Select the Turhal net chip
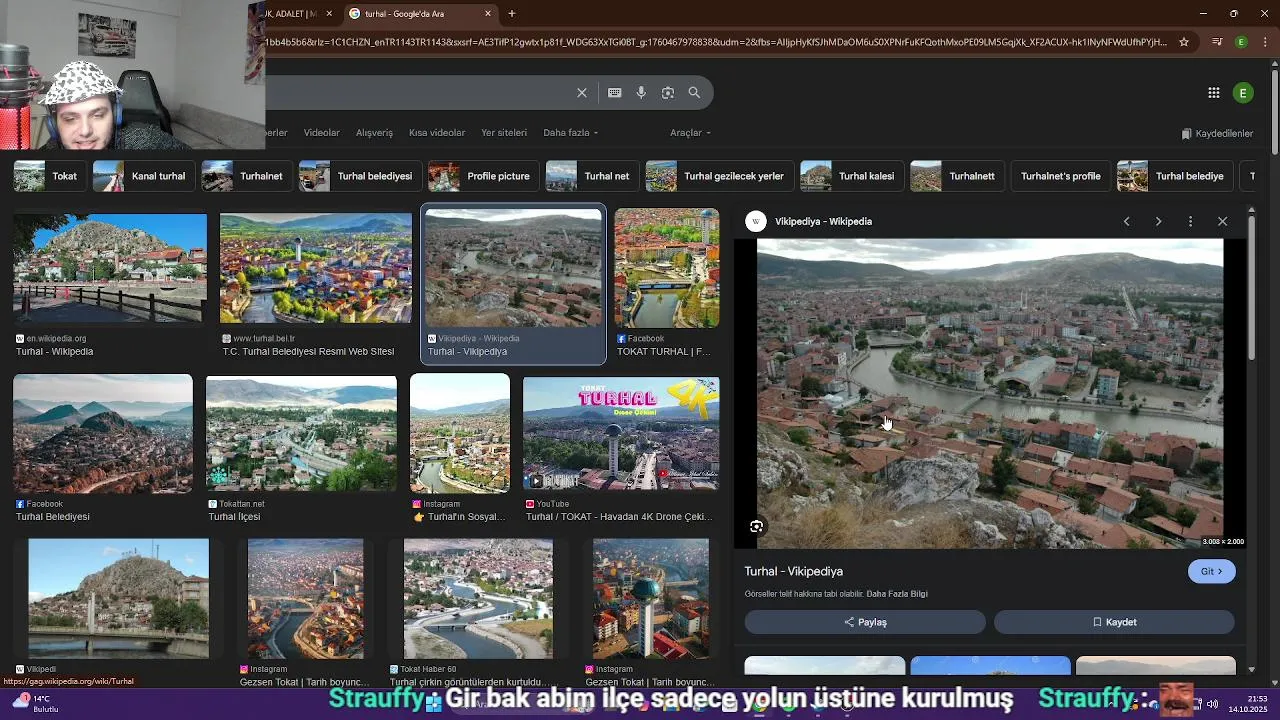 click(x=590, y=176)
